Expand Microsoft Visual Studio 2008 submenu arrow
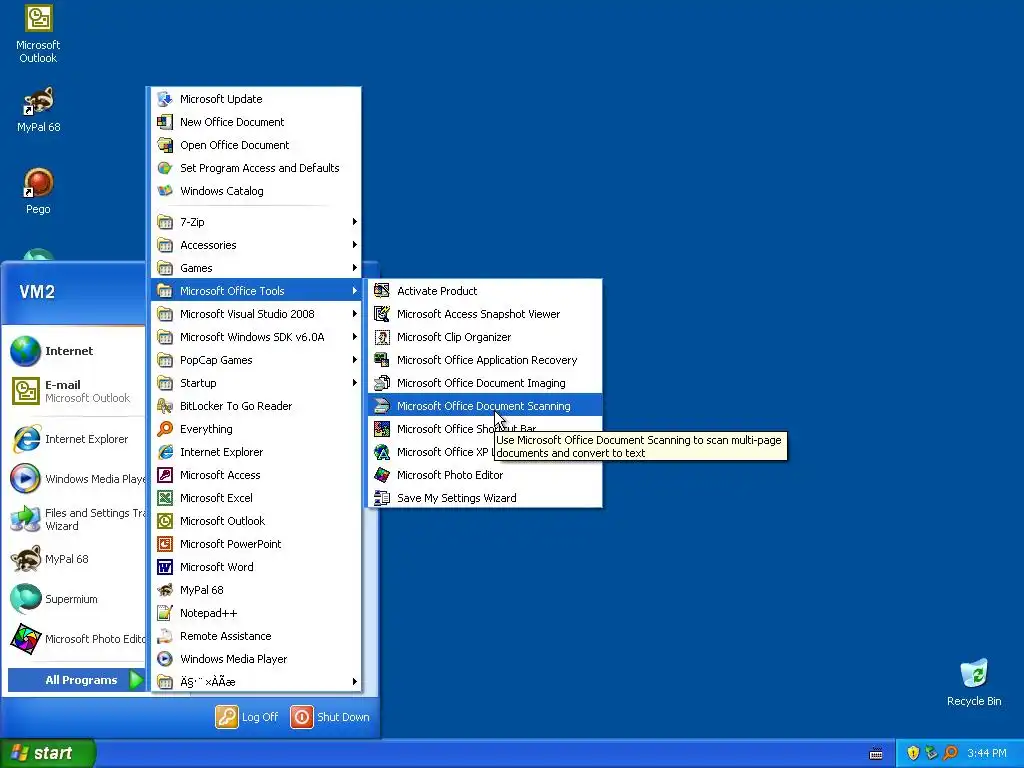This screenshot has width=1024, height=768. point(354,314)
